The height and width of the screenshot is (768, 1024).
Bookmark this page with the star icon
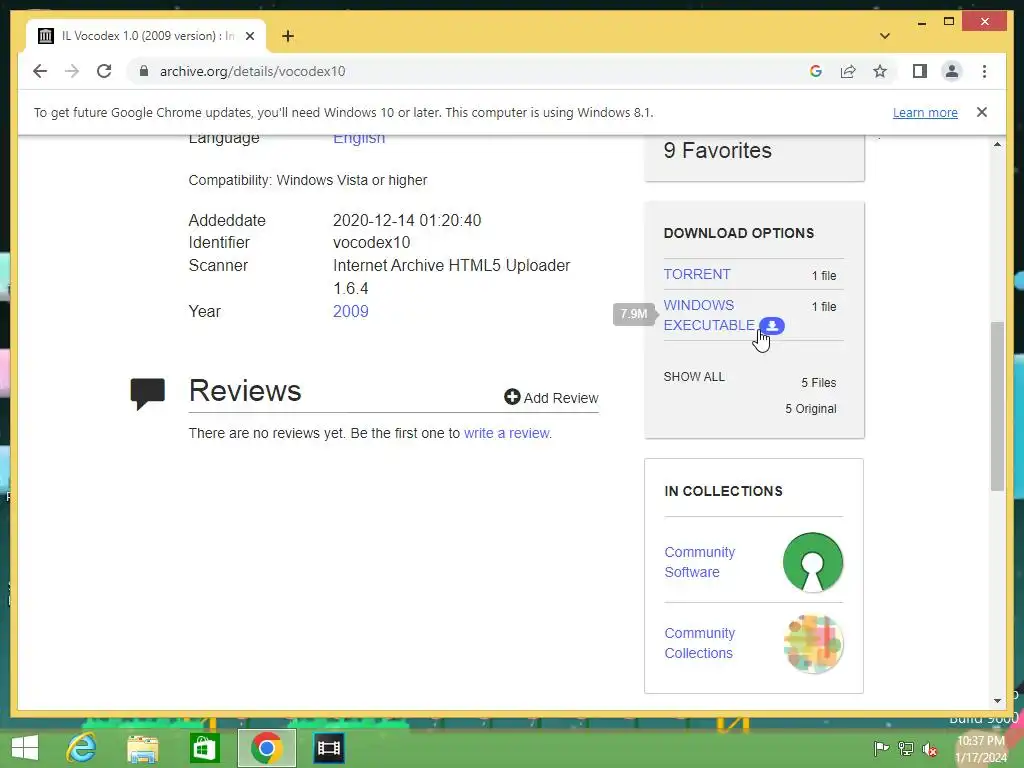click(880, 71)
